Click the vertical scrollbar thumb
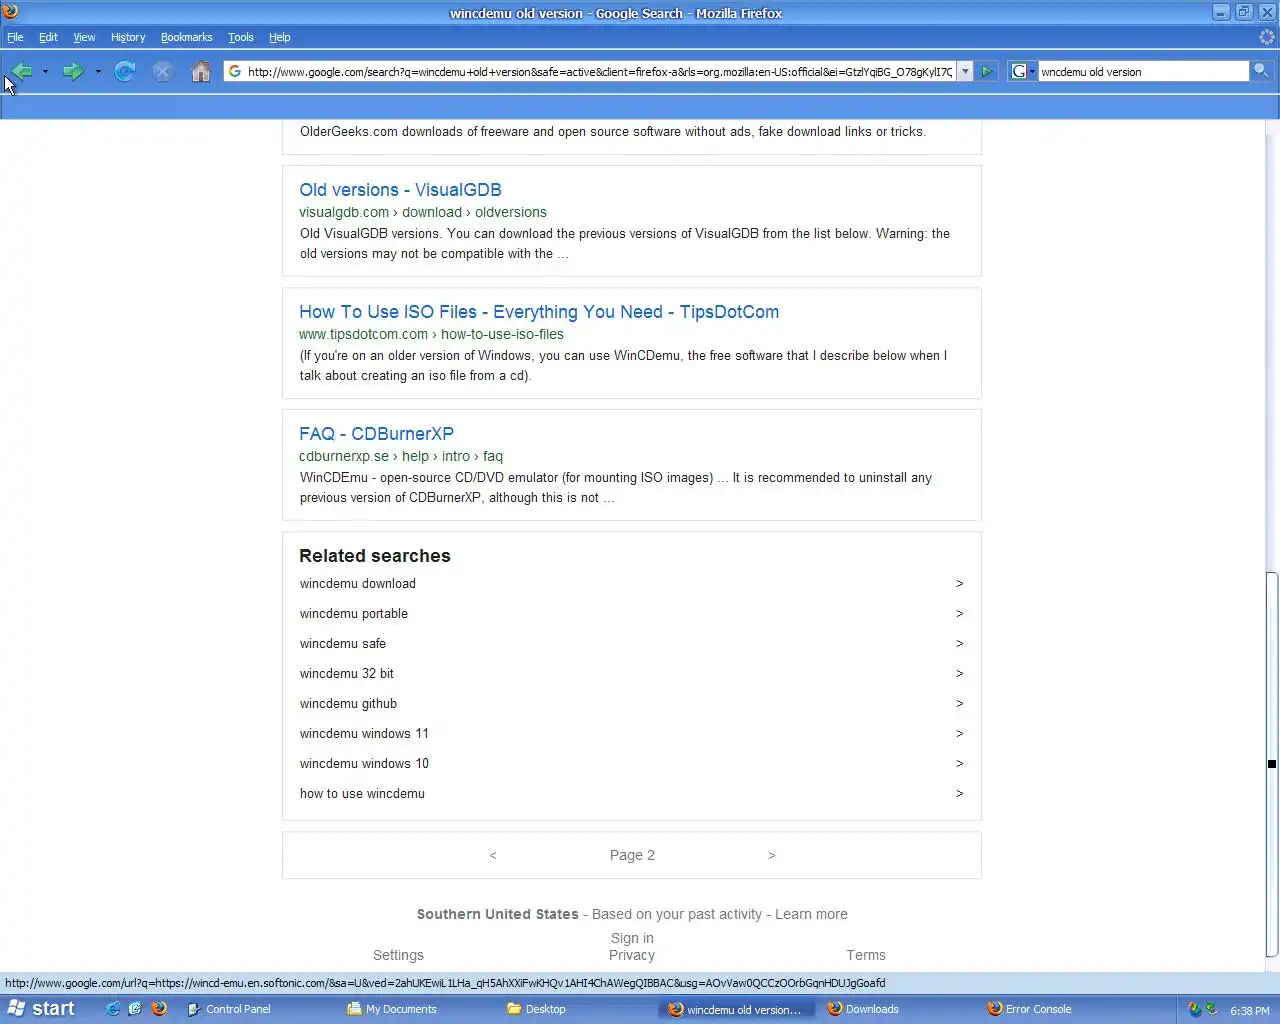Screen dimensions: 1280x1024 [1272, 763]
